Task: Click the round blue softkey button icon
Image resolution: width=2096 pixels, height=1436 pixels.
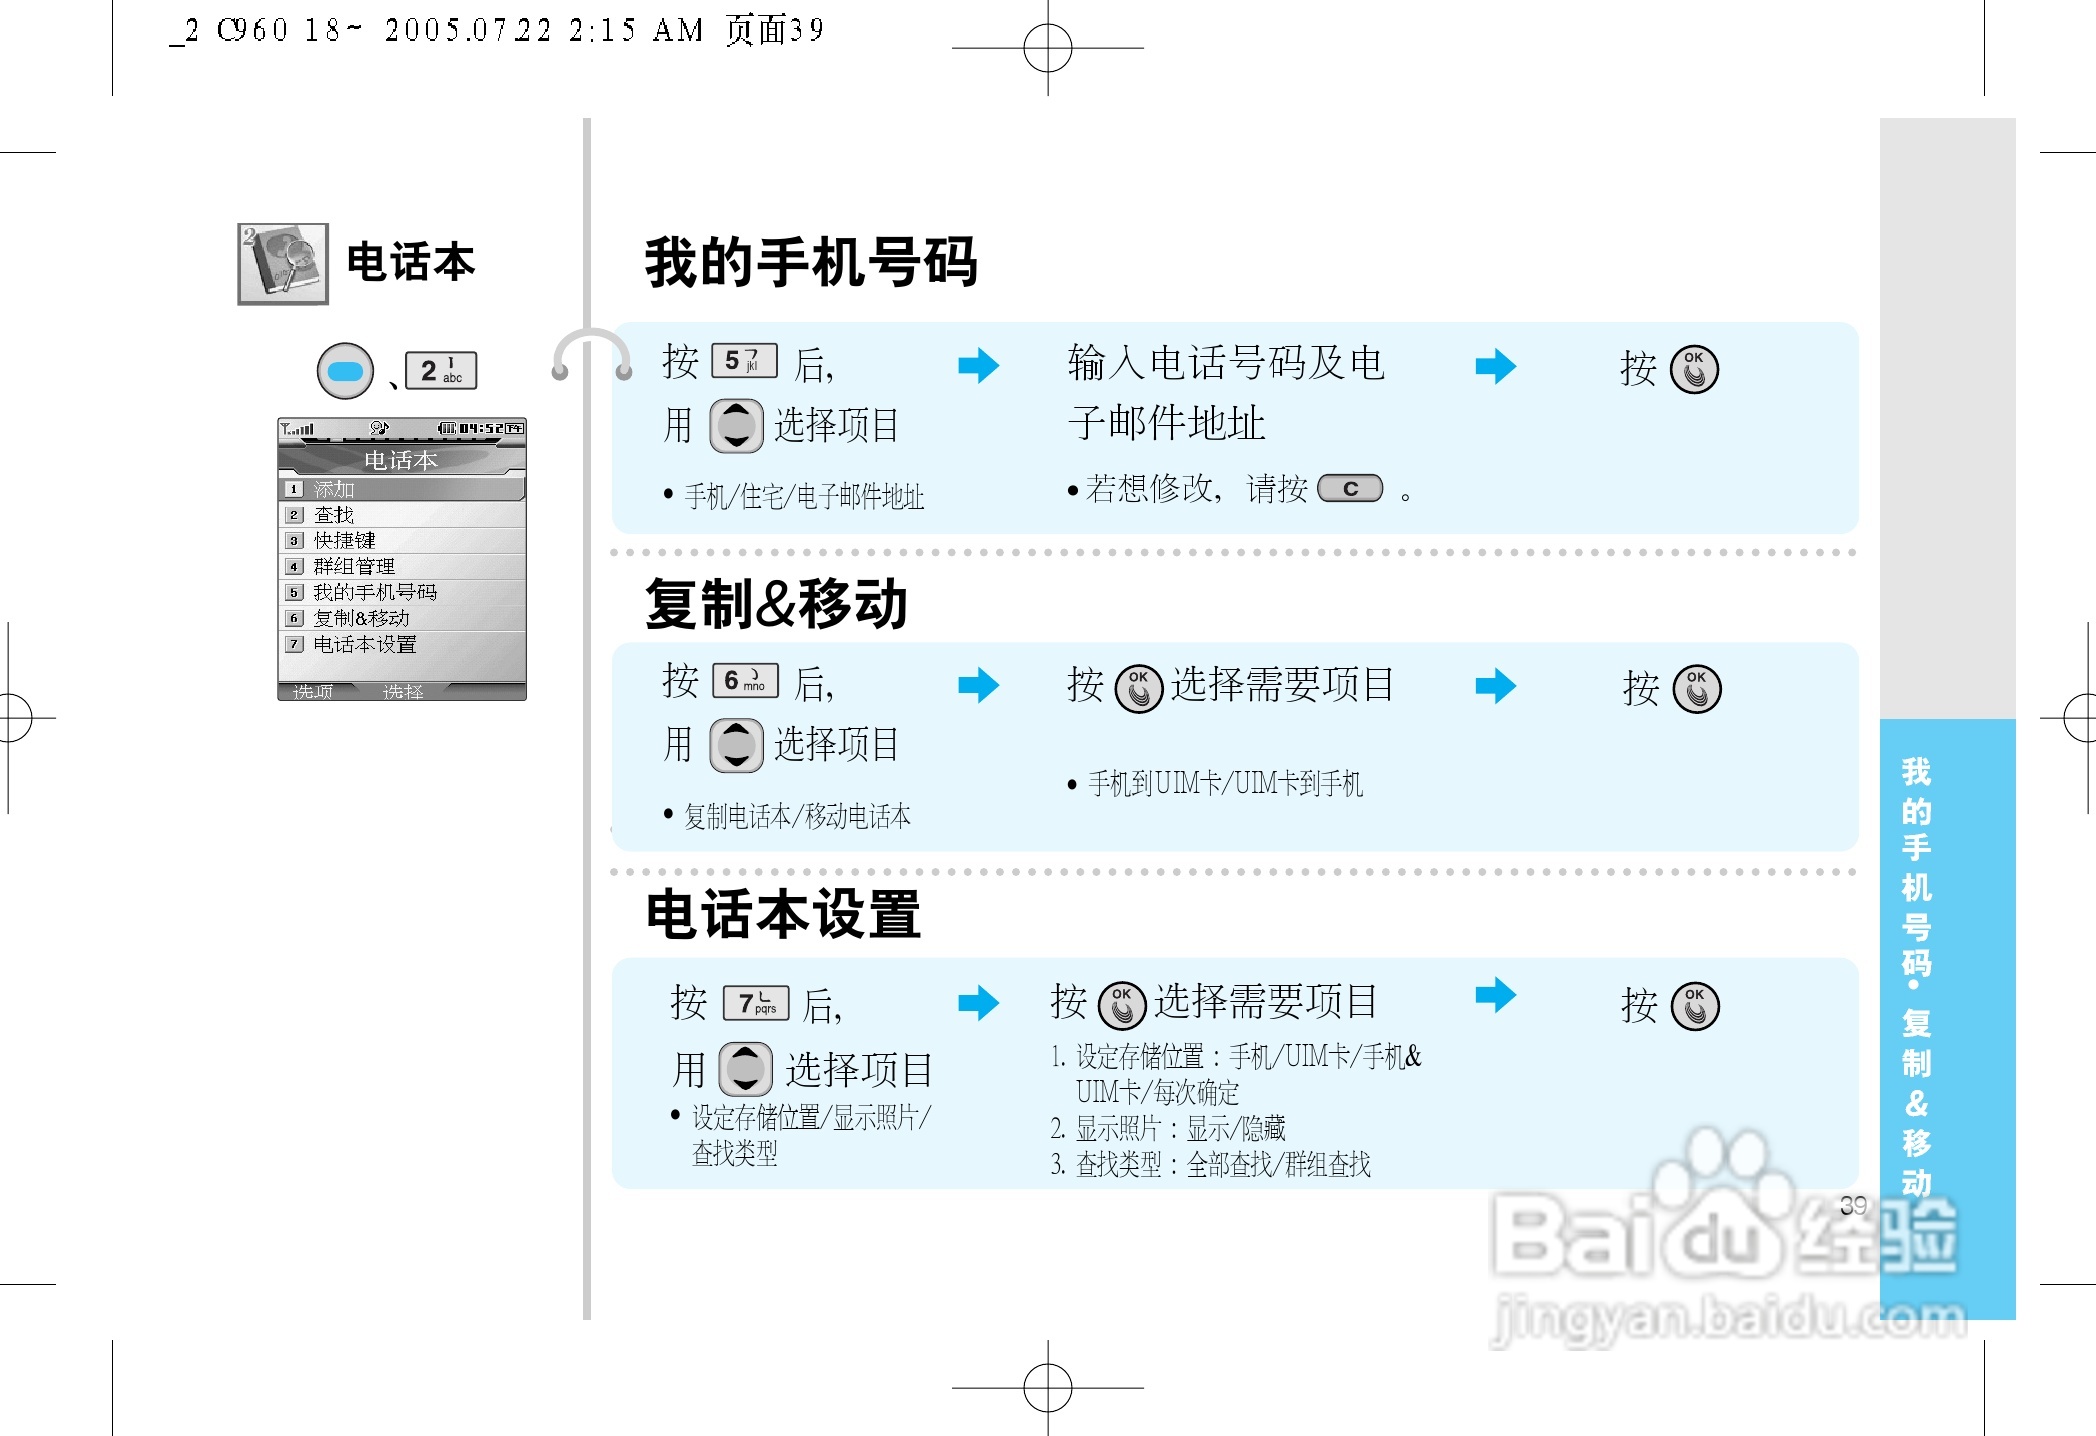Action: 345,371
